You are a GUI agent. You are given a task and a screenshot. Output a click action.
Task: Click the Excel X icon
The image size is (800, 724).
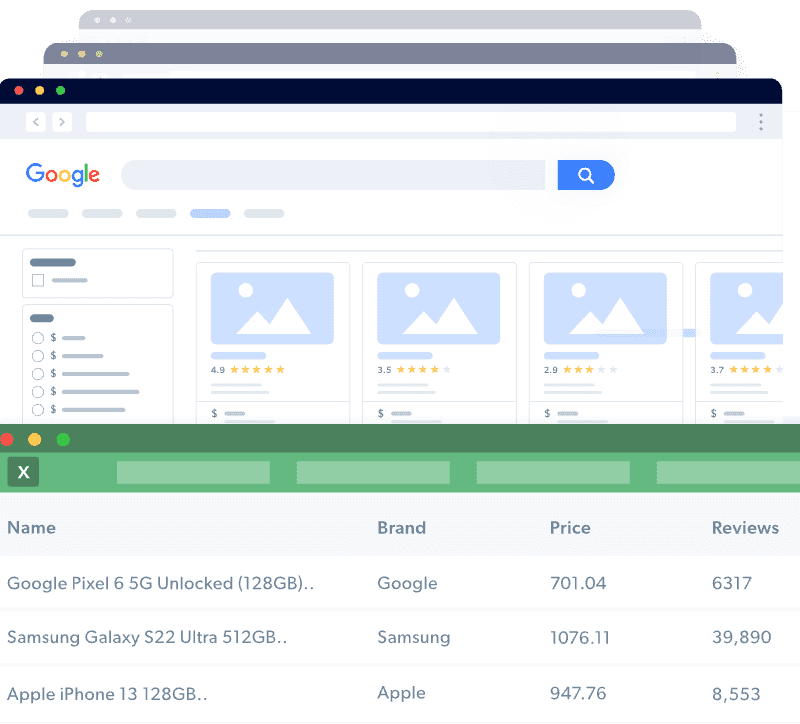click(23, 472)
